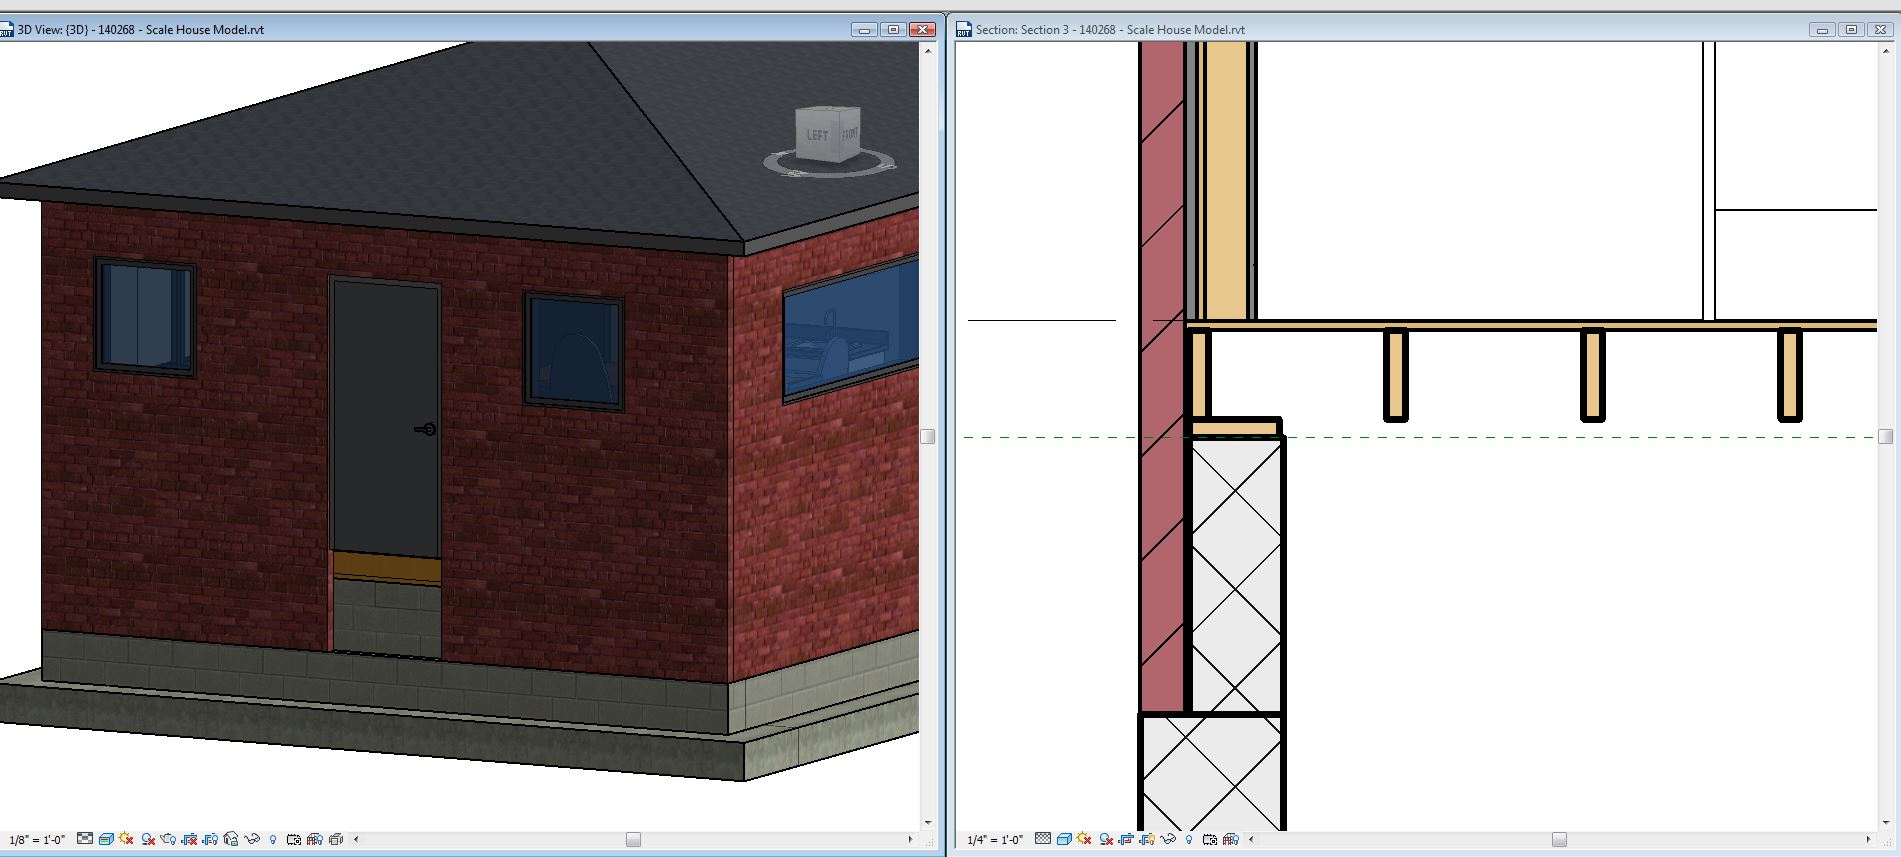The height and width of the screenshot is (857, 1901).
Task: Select the door knob in the 3D view
Action: click(426, 429)
